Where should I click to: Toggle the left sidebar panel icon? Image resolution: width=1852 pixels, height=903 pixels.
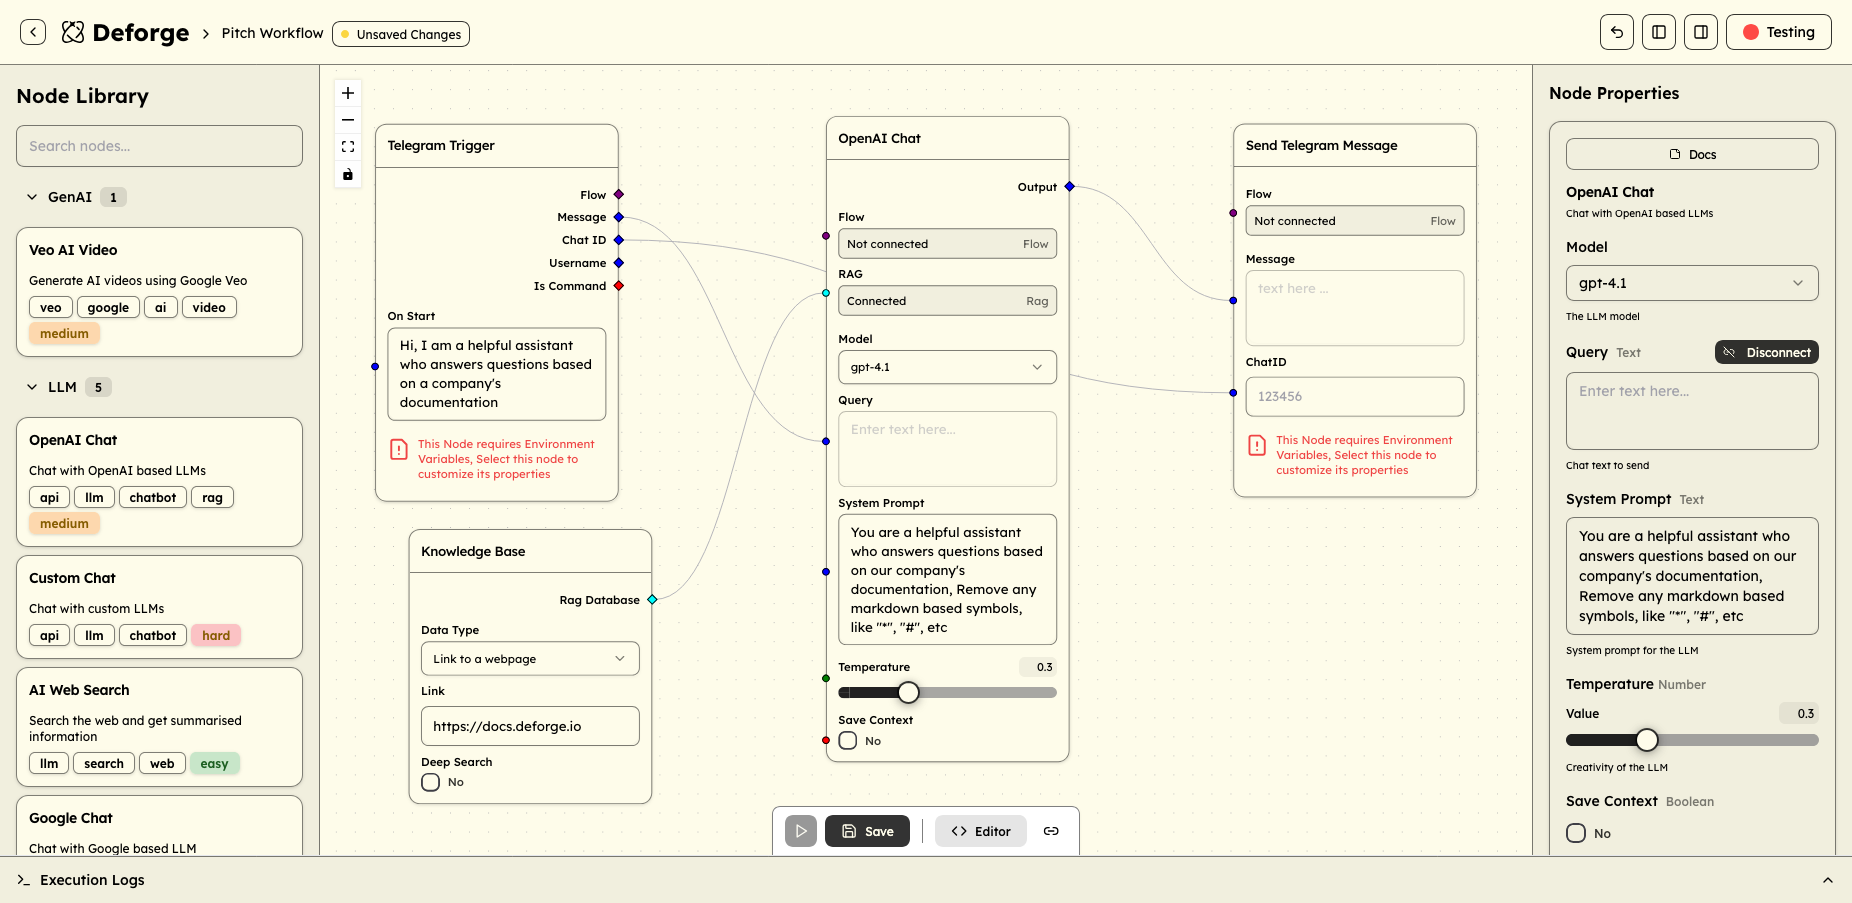(x=1659, y=32)
